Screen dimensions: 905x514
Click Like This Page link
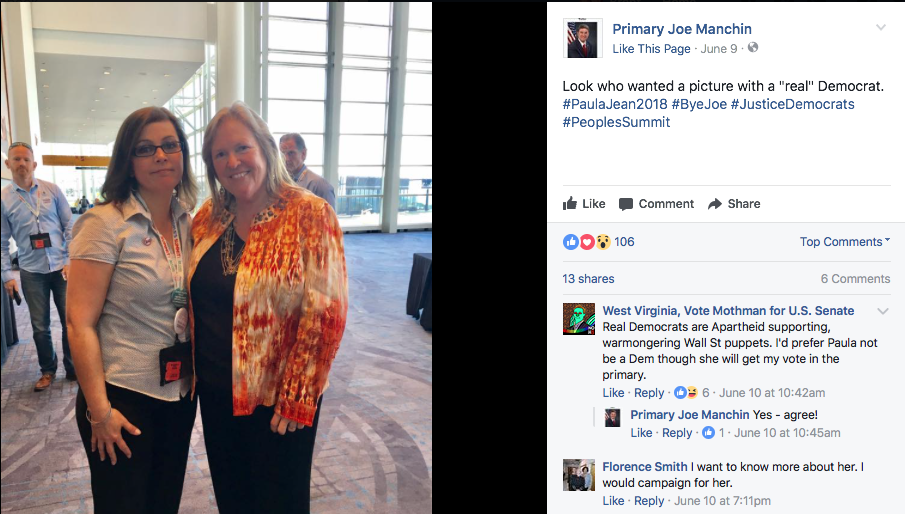click(x=651, y=48)
